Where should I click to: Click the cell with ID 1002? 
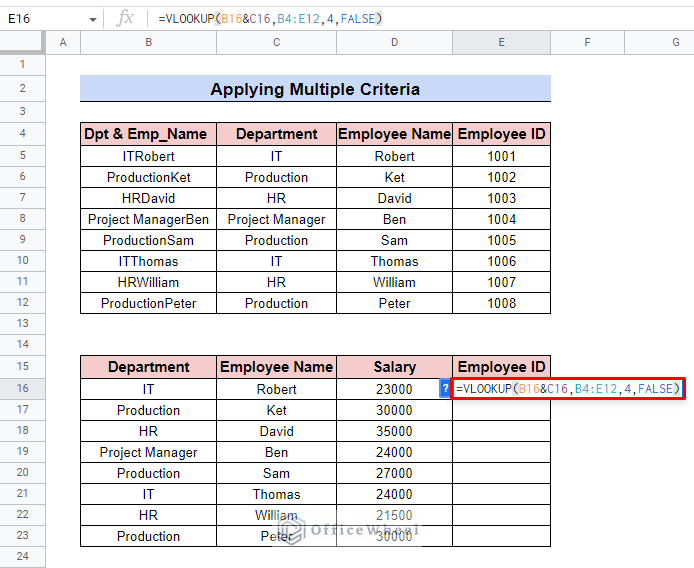point(501,177)
